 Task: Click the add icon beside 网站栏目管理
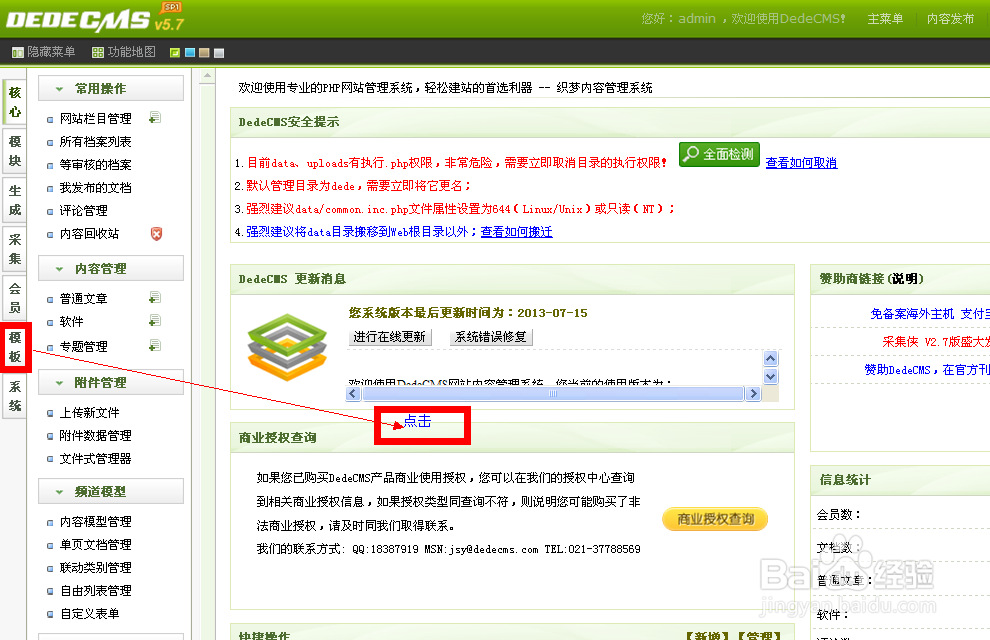(155, 118)
